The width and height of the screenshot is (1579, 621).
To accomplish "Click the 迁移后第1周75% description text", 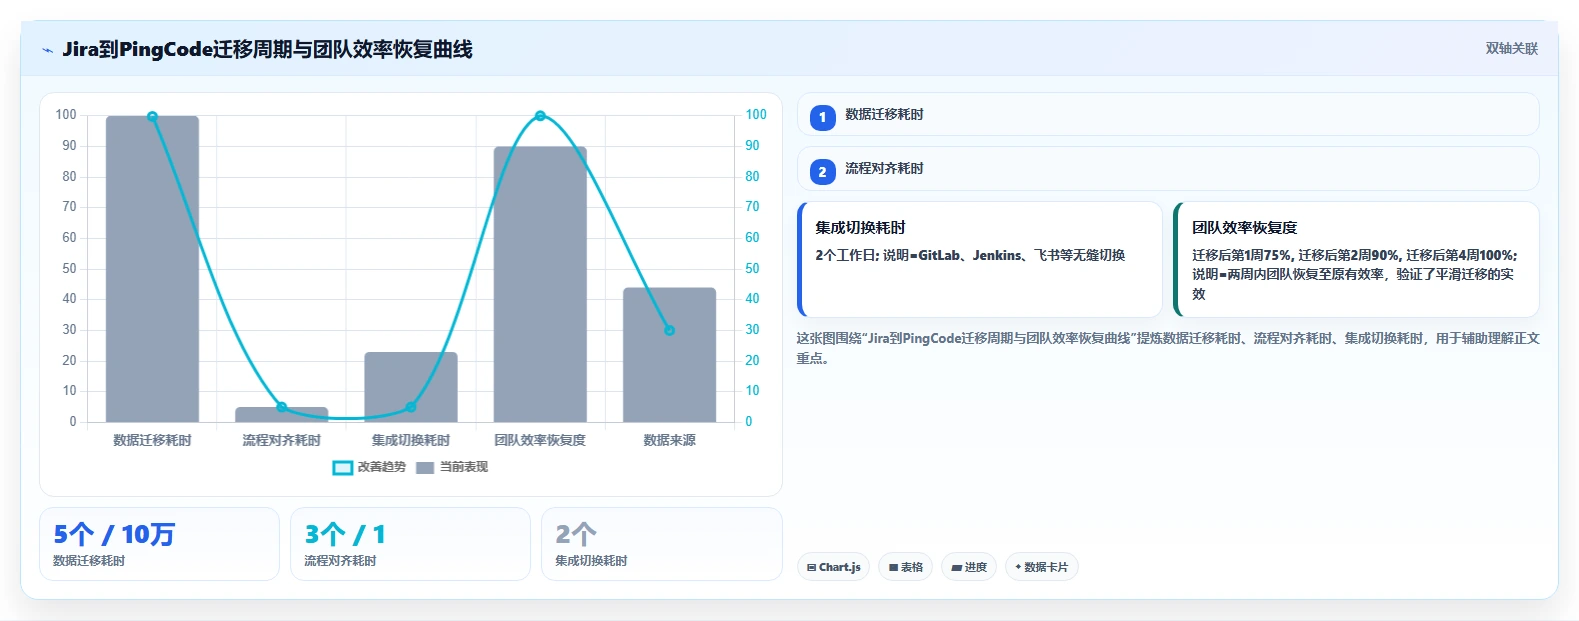I will click(1354, 274).
